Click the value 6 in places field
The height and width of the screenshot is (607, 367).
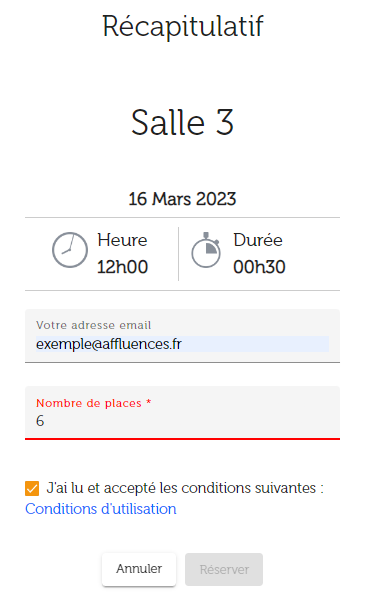tap(40, 420)
